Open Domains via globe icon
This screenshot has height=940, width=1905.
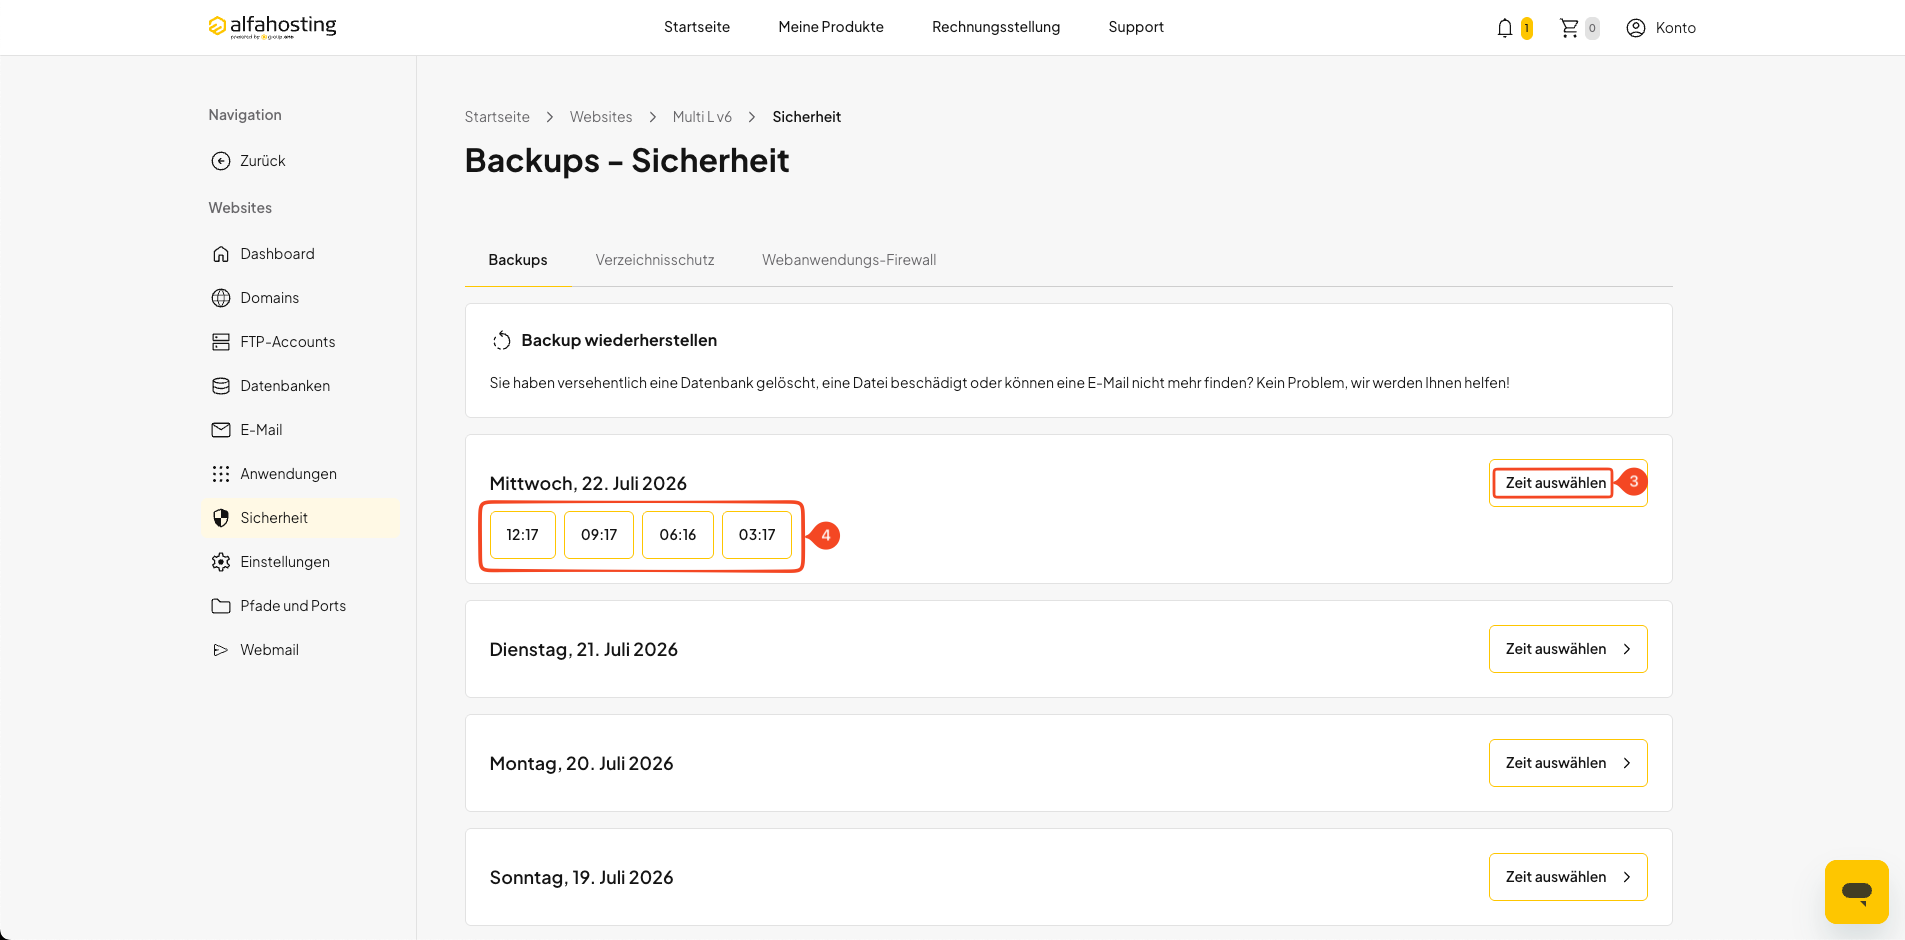[x=221, y=298]
